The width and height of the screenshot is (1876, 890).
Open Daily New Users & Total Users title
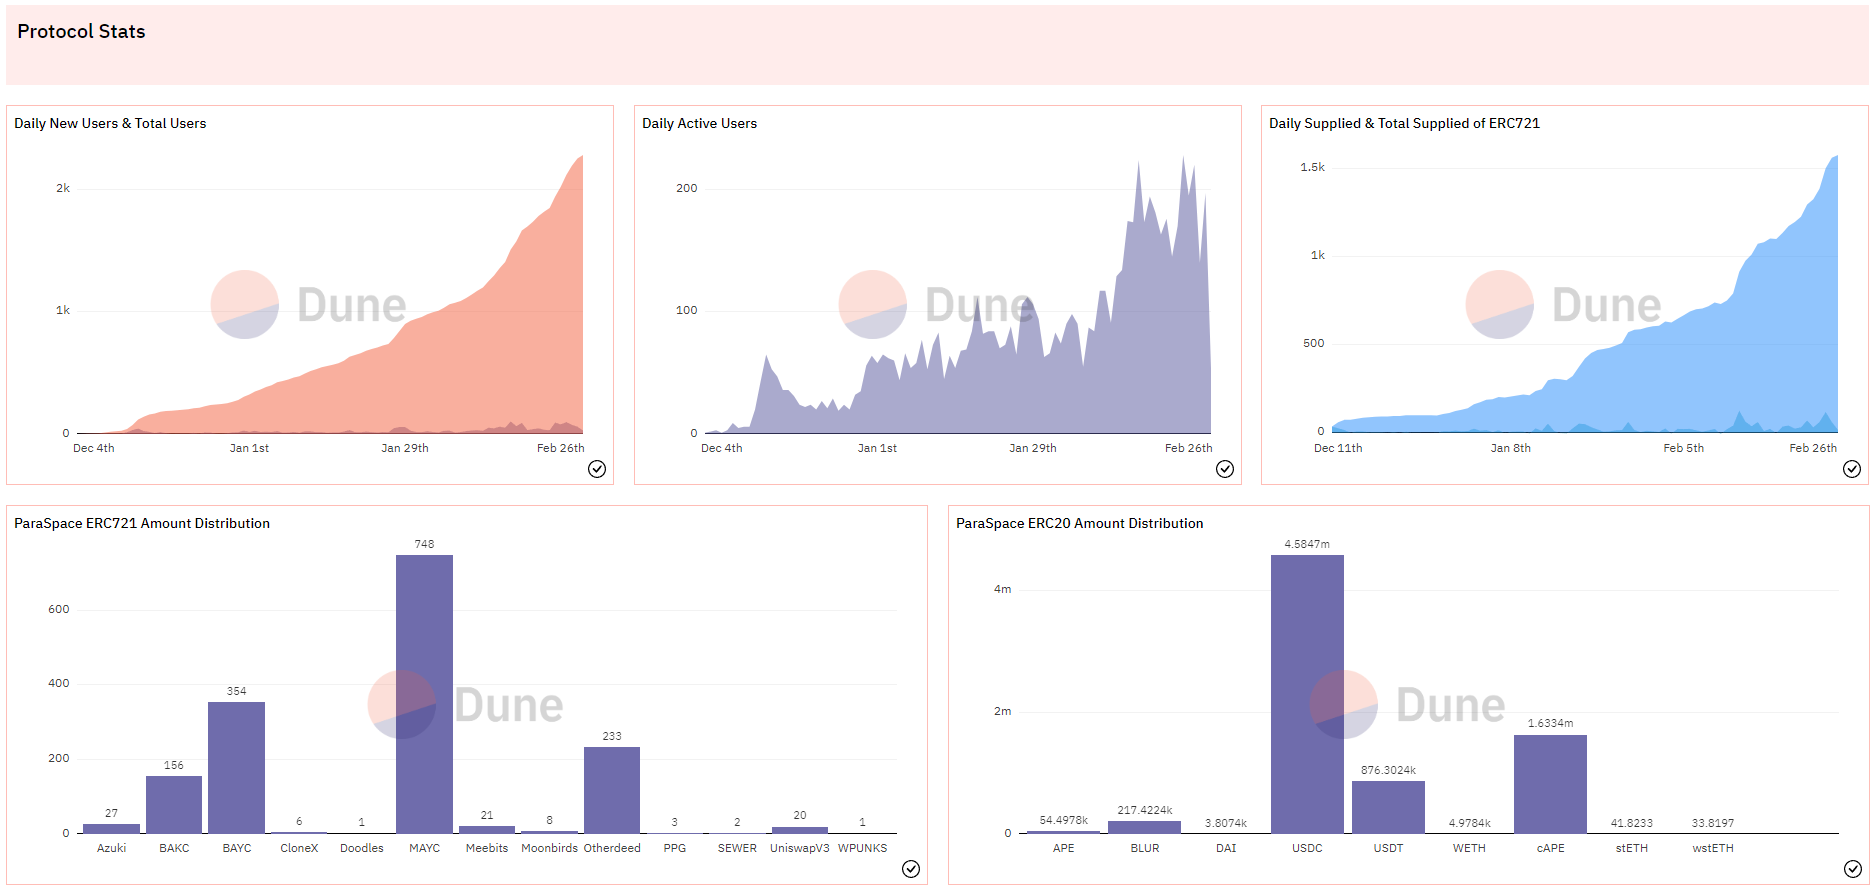pos(110,124)
